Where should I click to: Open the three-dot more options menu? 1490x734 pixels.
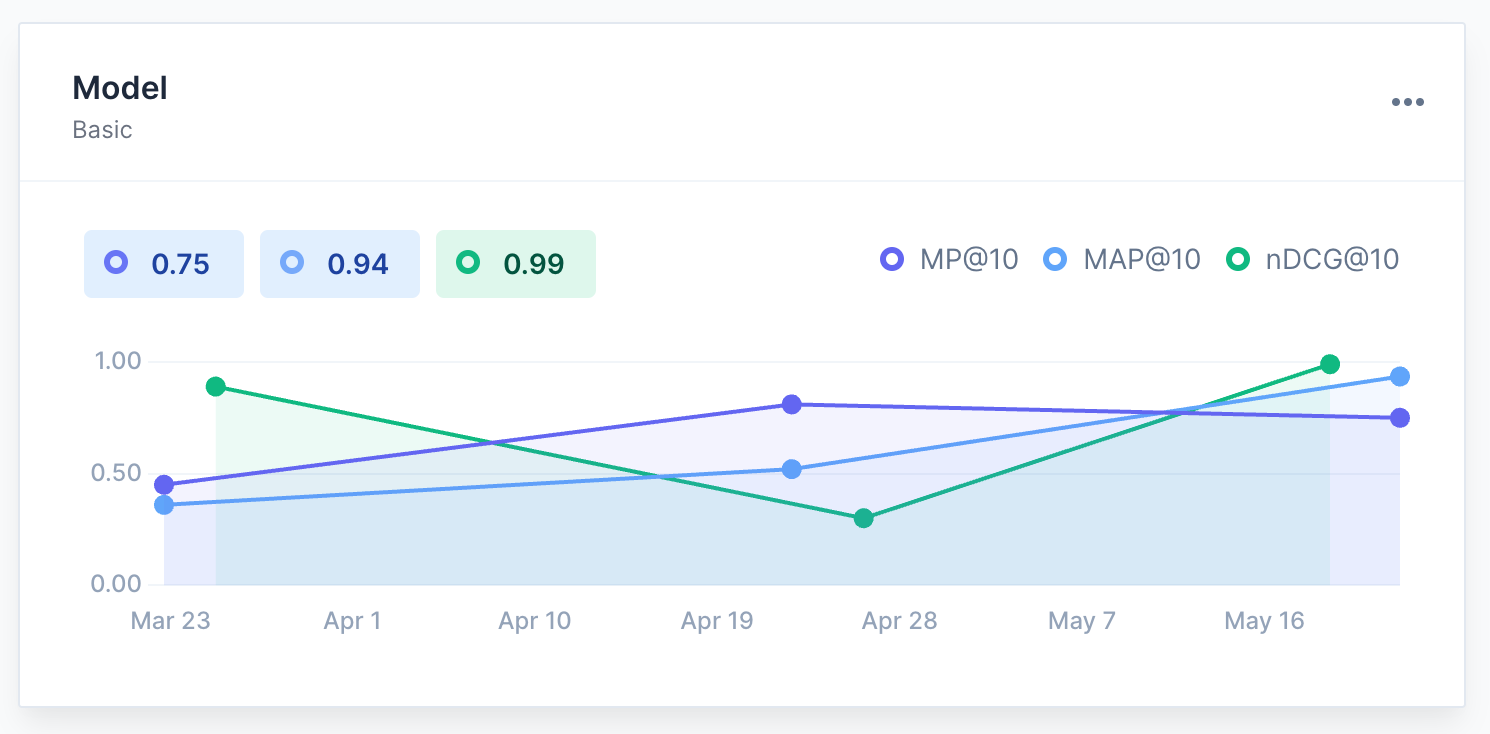pos(1407,102)
